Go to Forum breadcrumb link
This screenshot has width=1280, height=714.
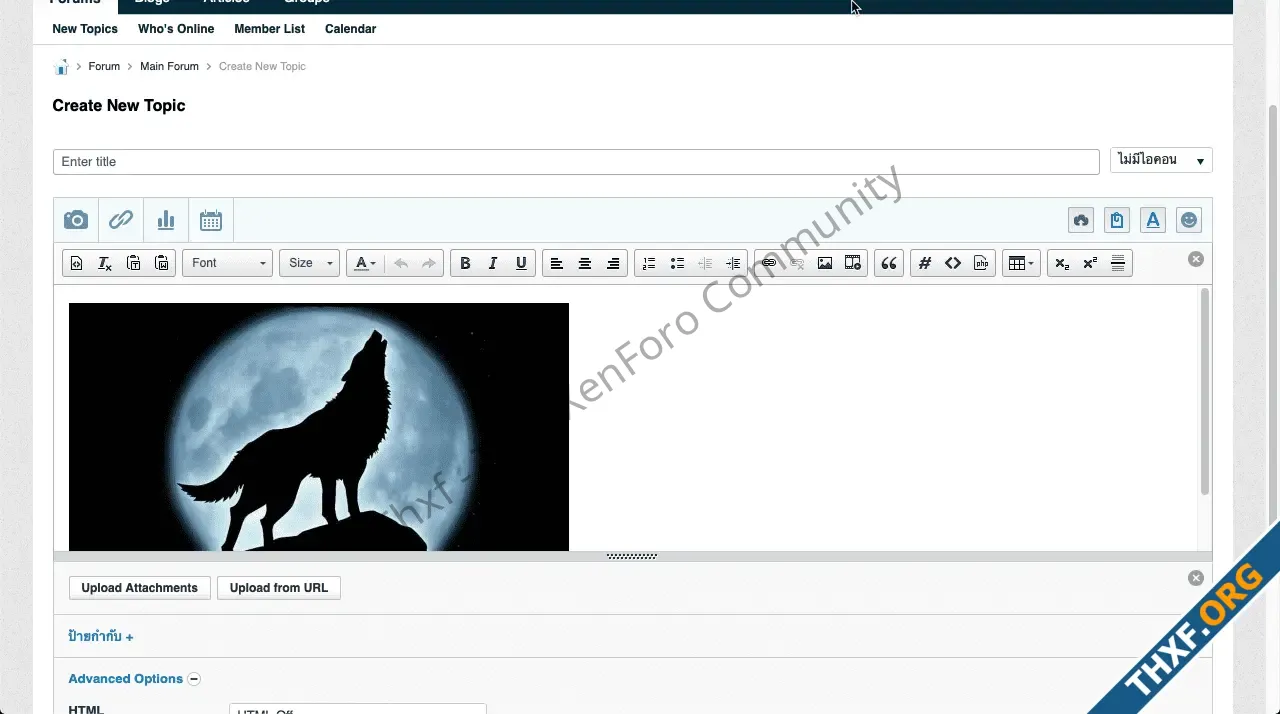tap(104, 66)
